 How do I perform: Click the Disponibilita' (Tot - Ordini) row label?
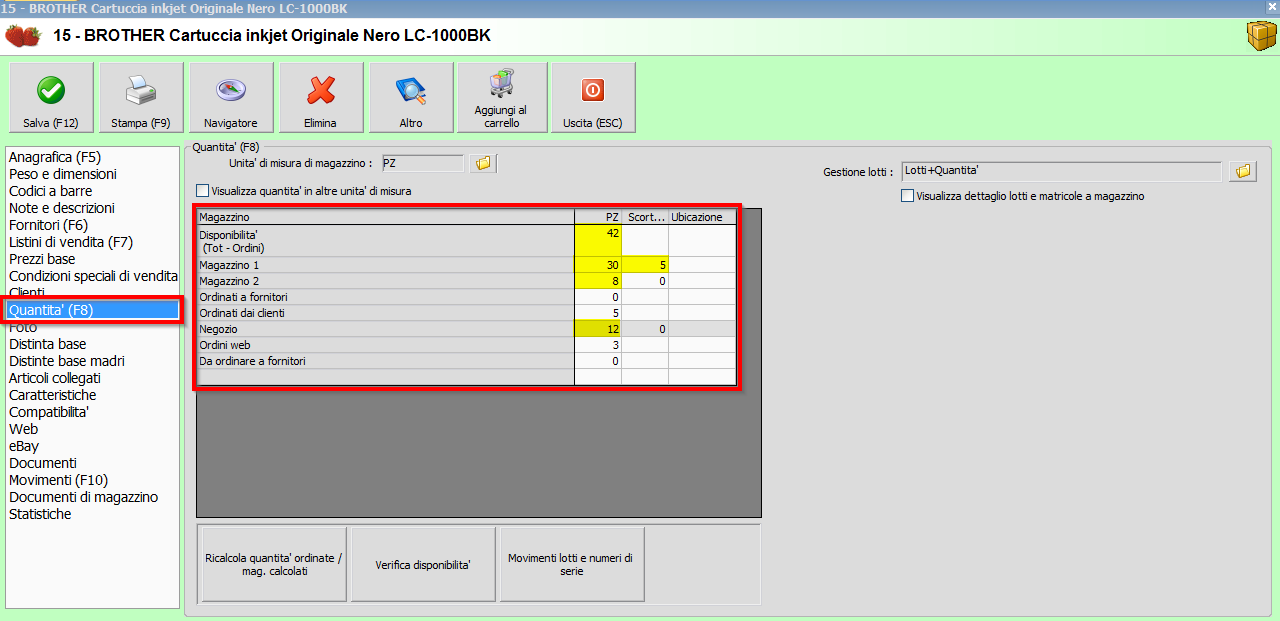tap(386, 240)
